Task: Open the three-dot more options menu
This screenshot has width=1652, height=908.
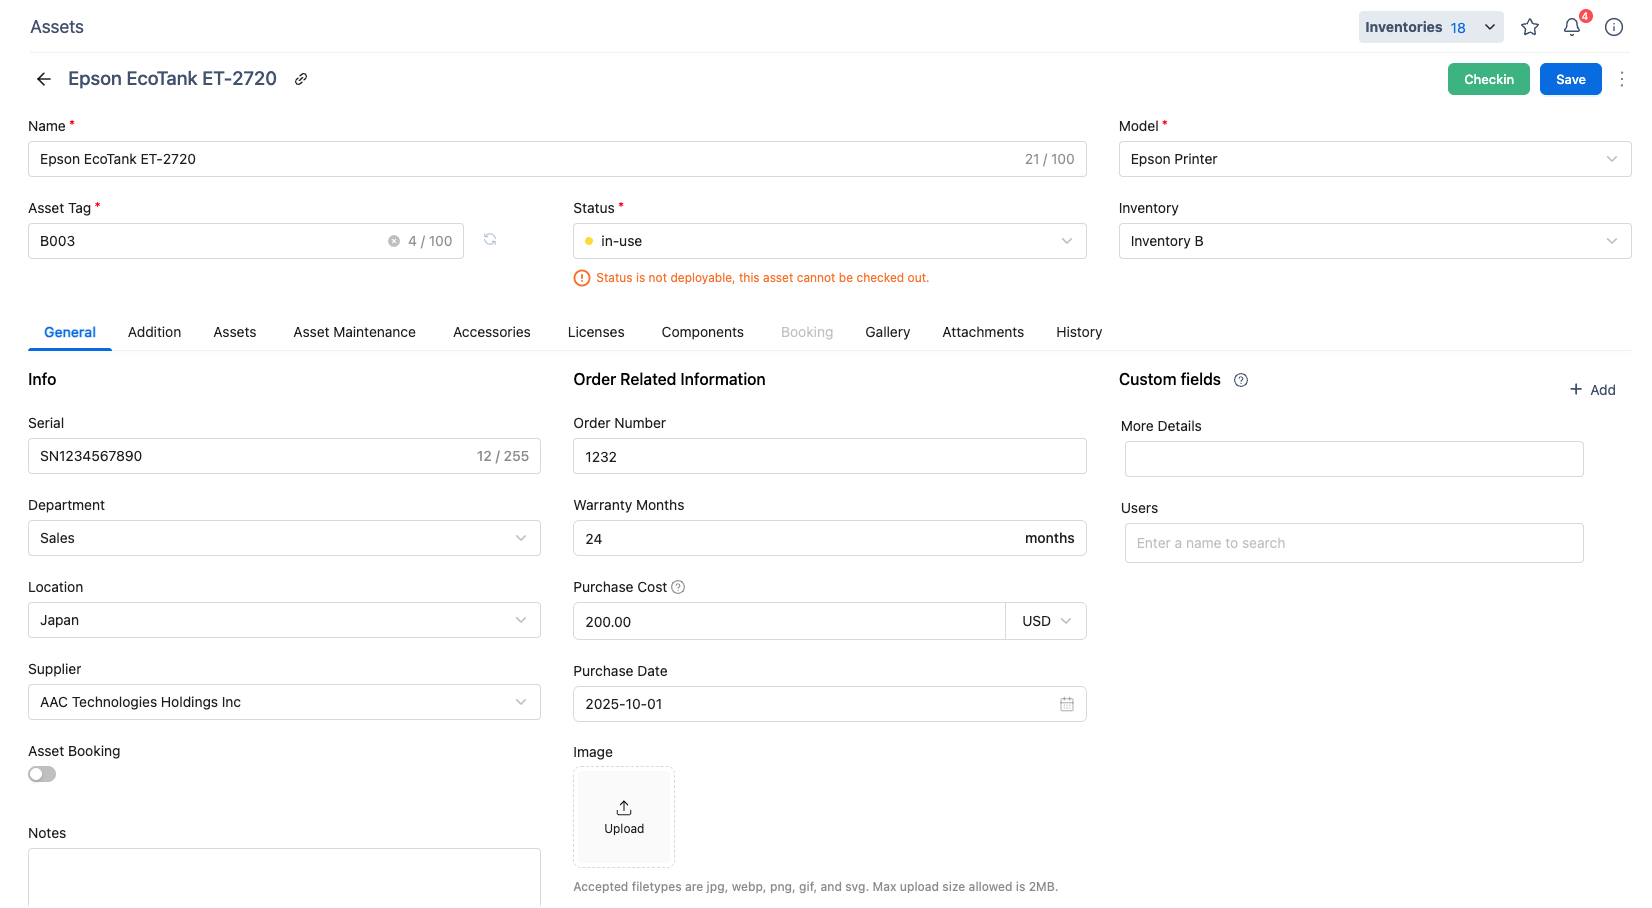Action: pos(1621,79)
